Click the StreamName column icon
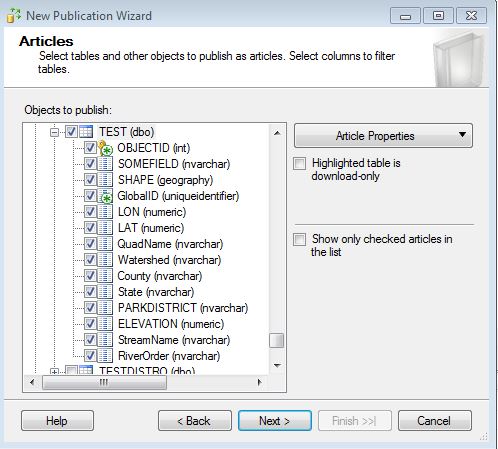 coord(105,340)
